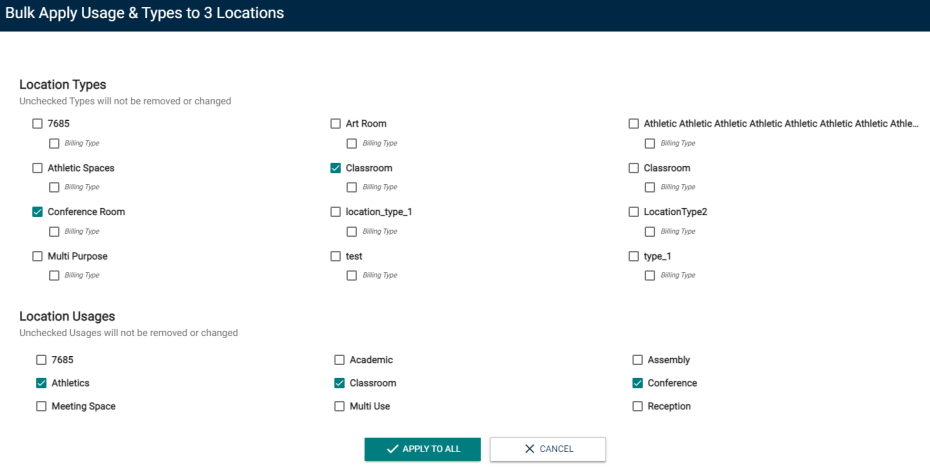Viewport: 930px width, 468px height.
Task: Check the Meeting Space usage
Action: coord(41,406)
